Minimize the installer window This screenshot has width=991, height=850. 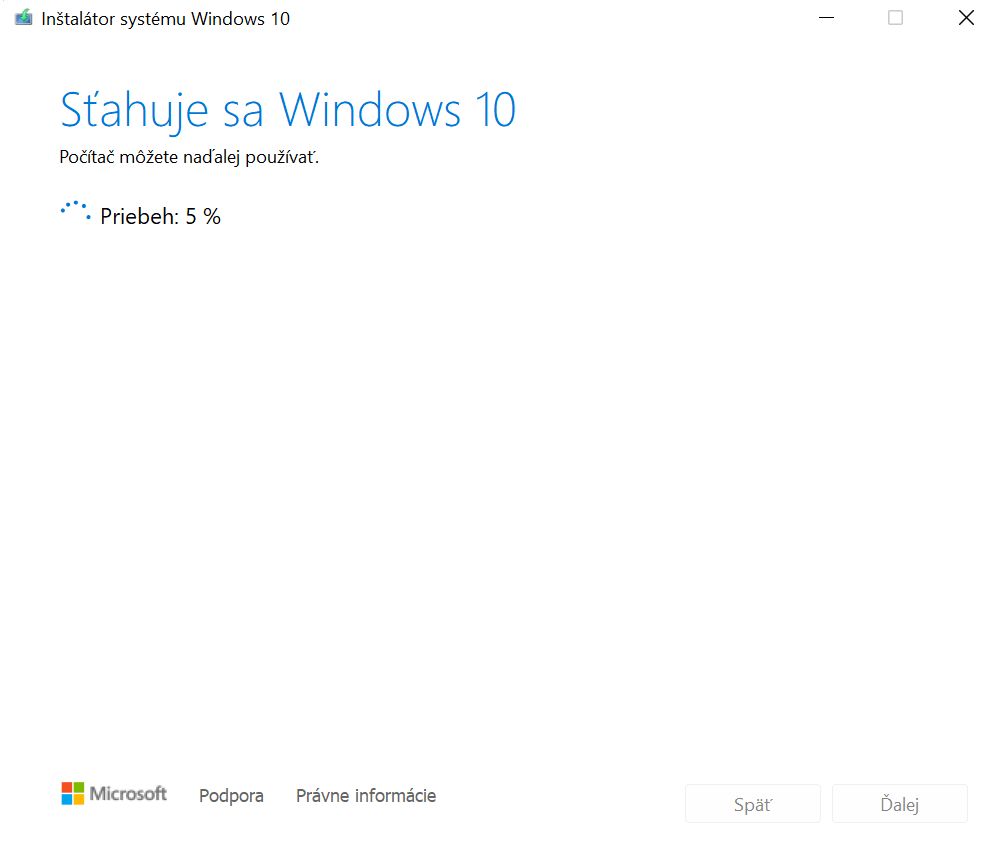pos(826,18)
